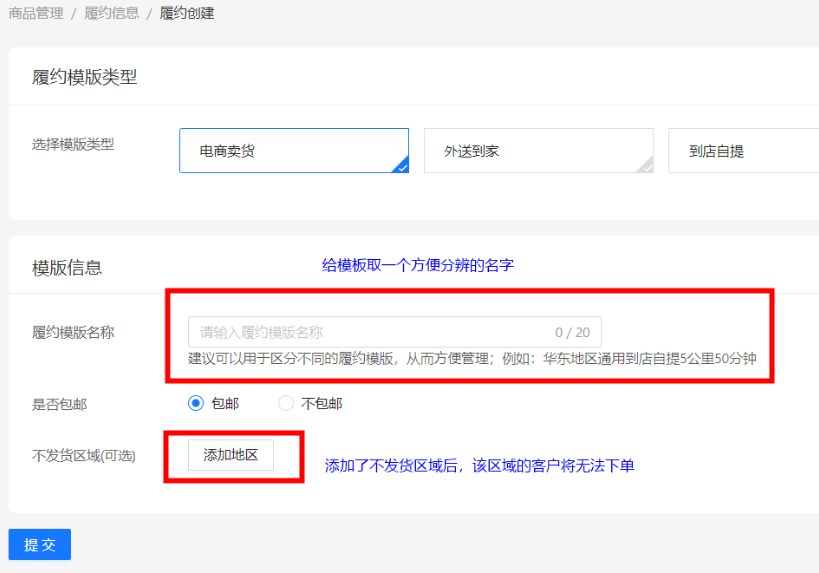Click the 0 / 20 character counter
819x573 pixels.
[572, 332]
